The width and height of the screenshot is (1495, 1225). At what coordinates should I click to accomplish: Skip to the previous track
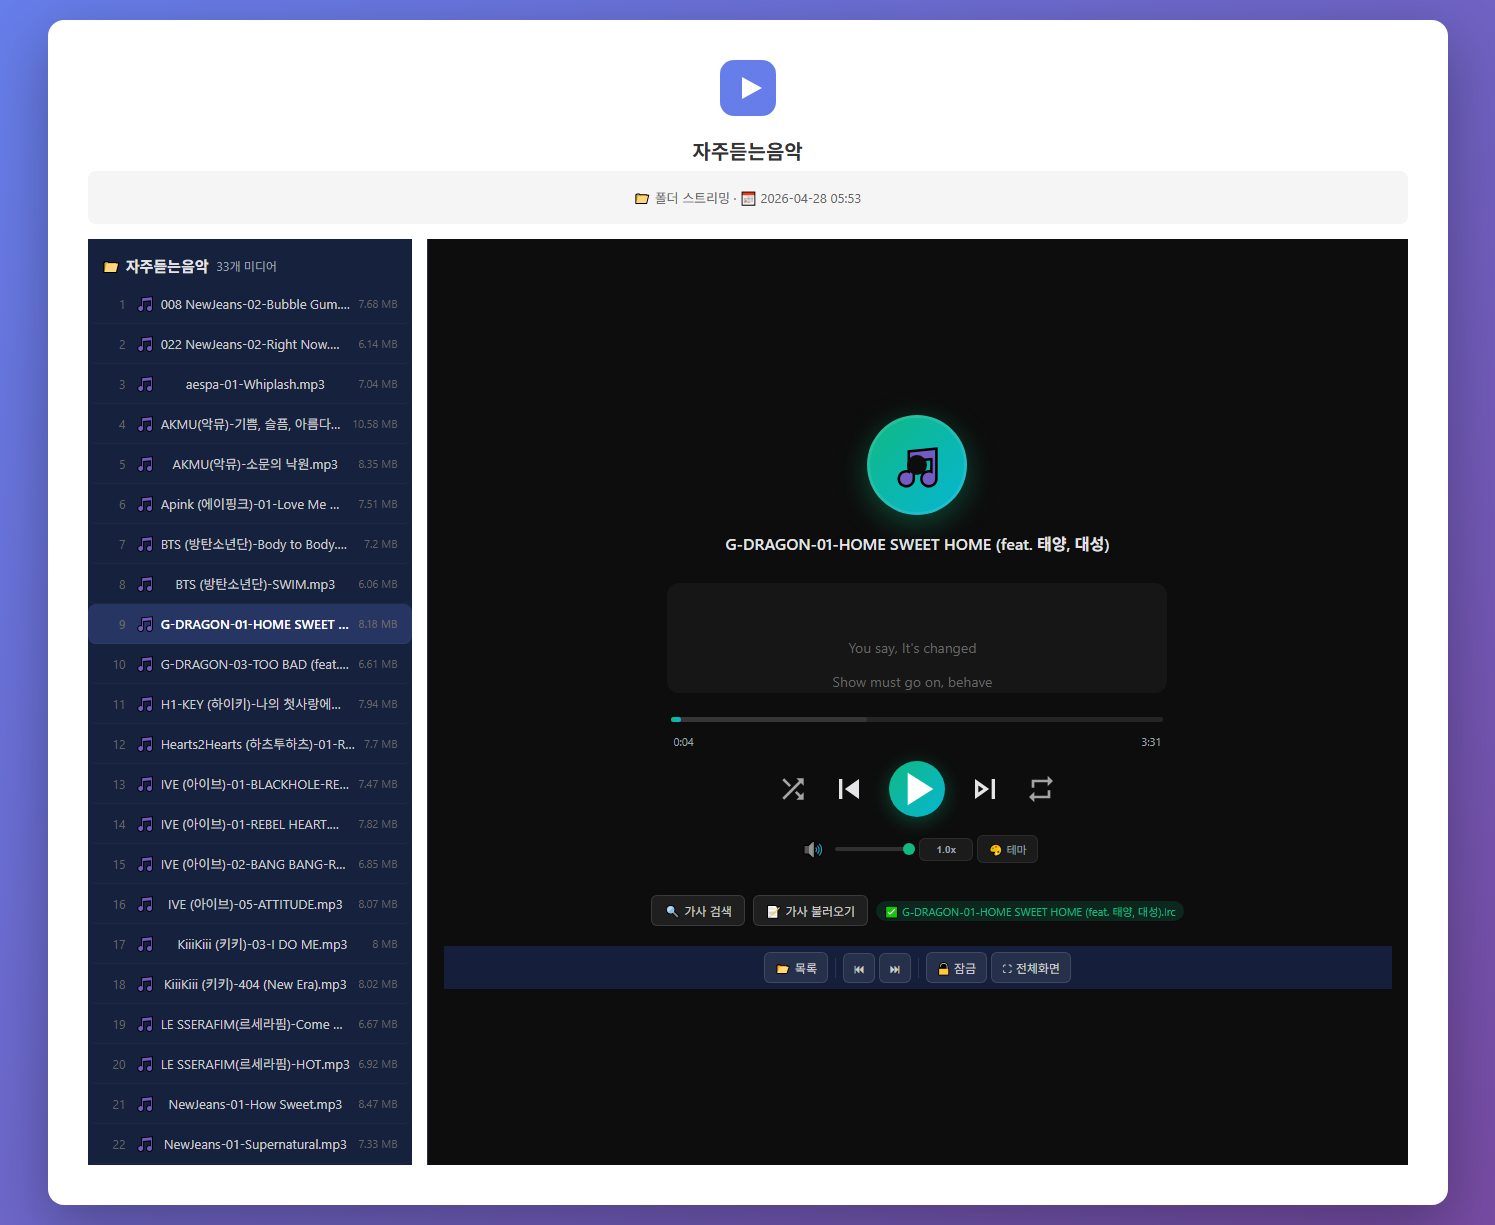click(x=849, y=789)
